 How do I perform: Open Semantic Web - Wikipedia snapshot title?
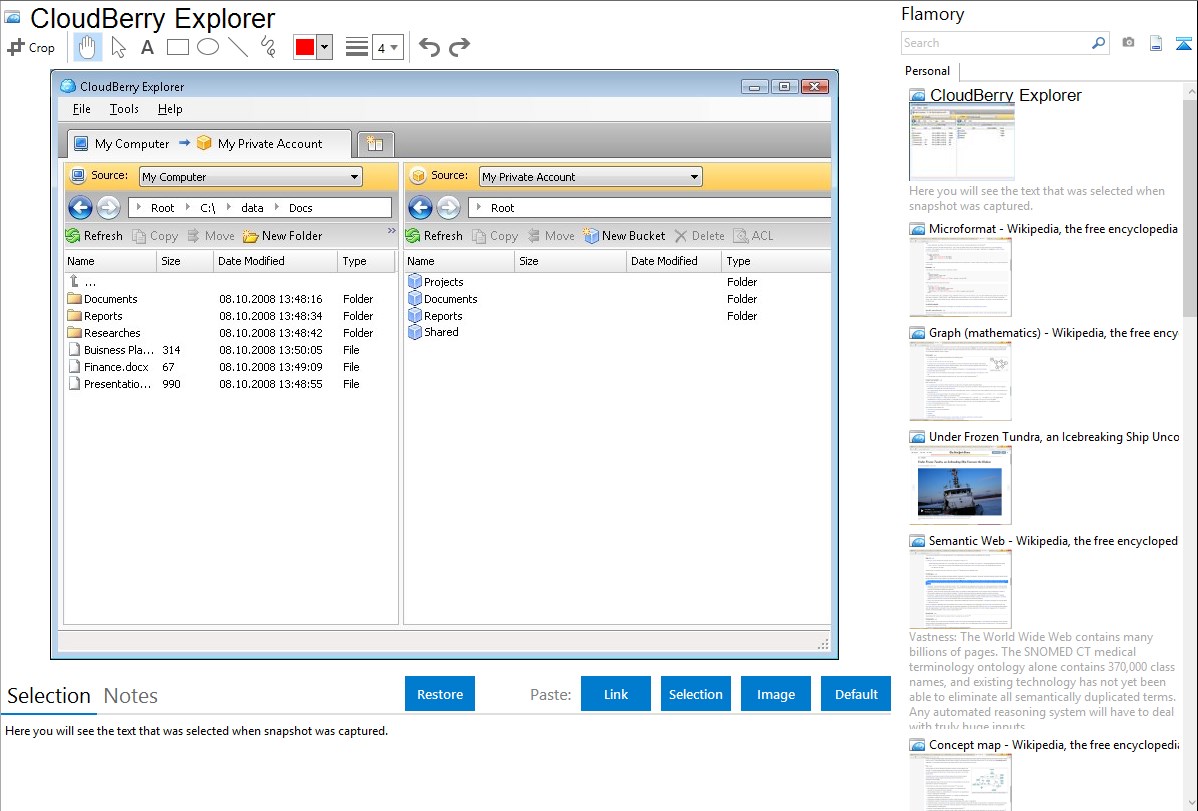pos(1053,540)
